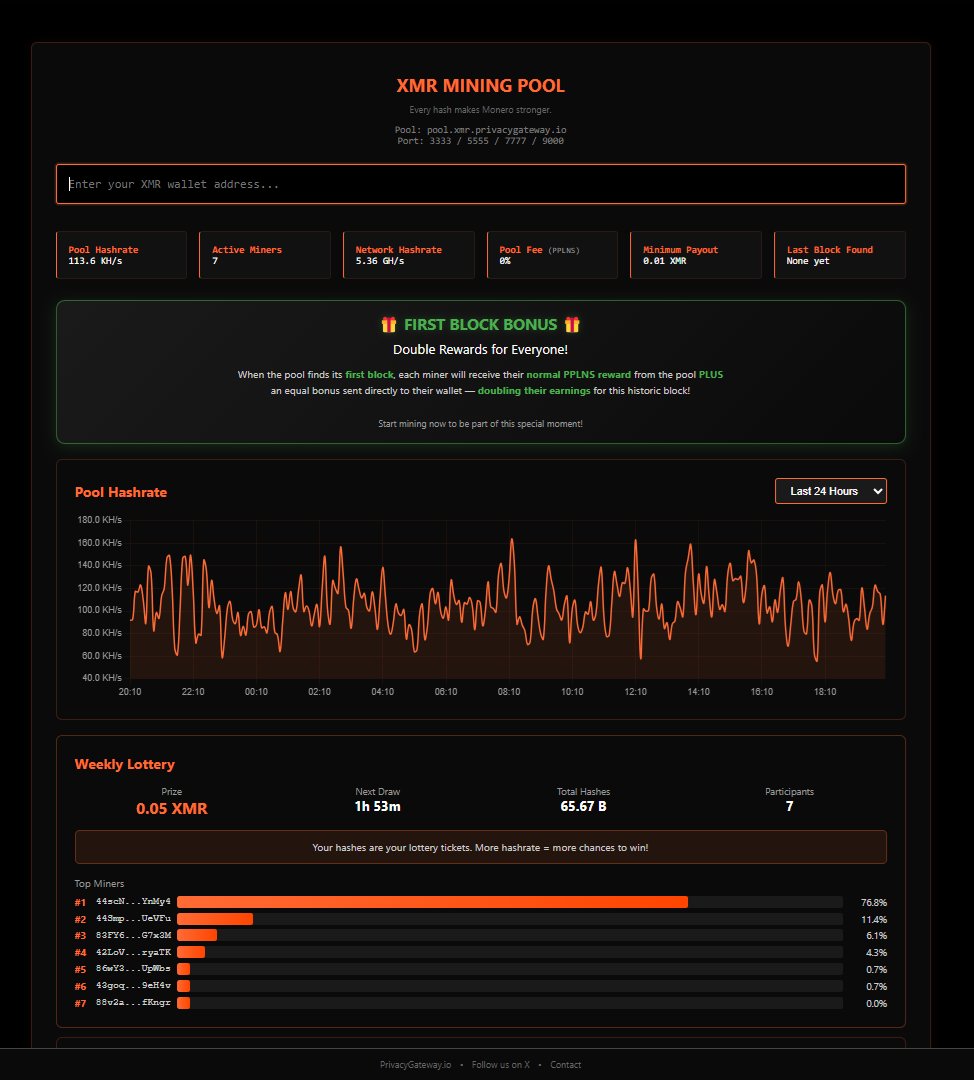Select the Network Hashrate stat card
This screenshot has width=974, height=1080.
point(409,255)
